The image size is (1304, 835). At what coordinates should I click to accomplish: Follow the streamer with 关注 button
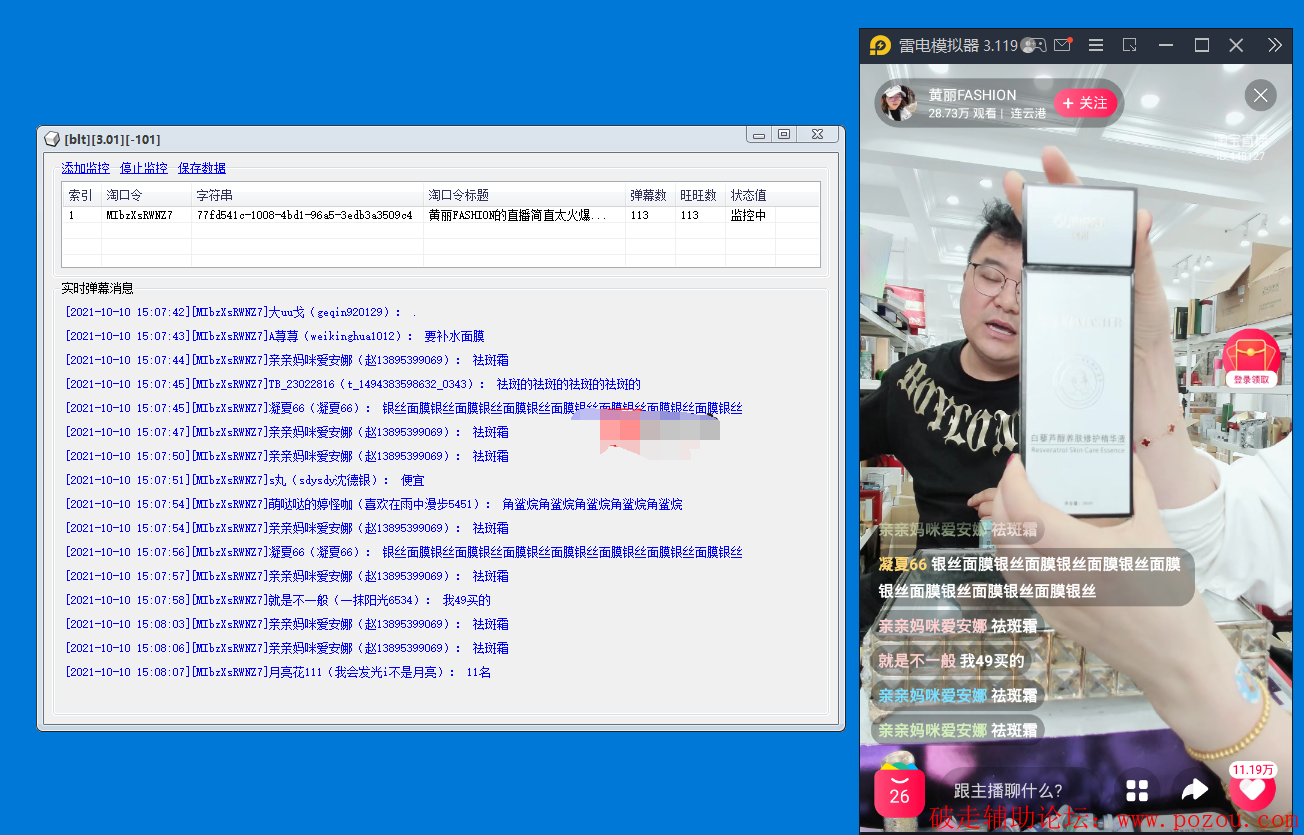(1085, 103)
